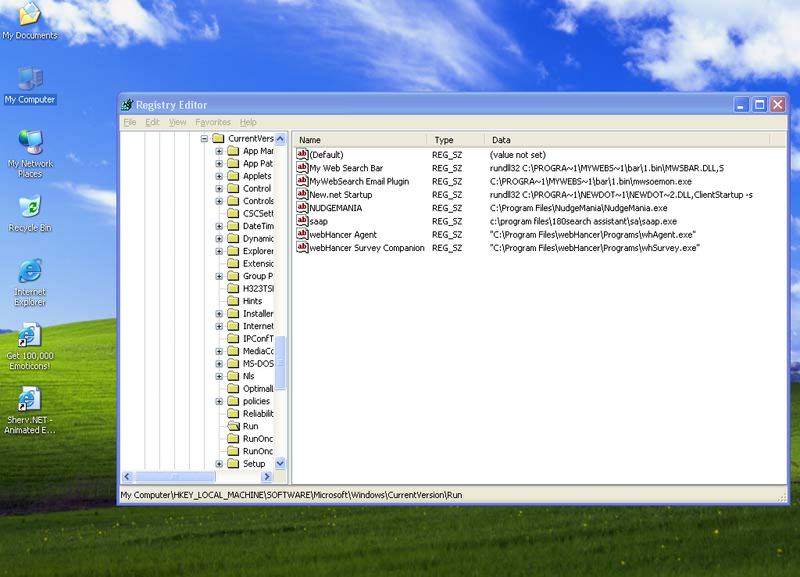Click the CSCSett key folder icon

click(233, 213)
